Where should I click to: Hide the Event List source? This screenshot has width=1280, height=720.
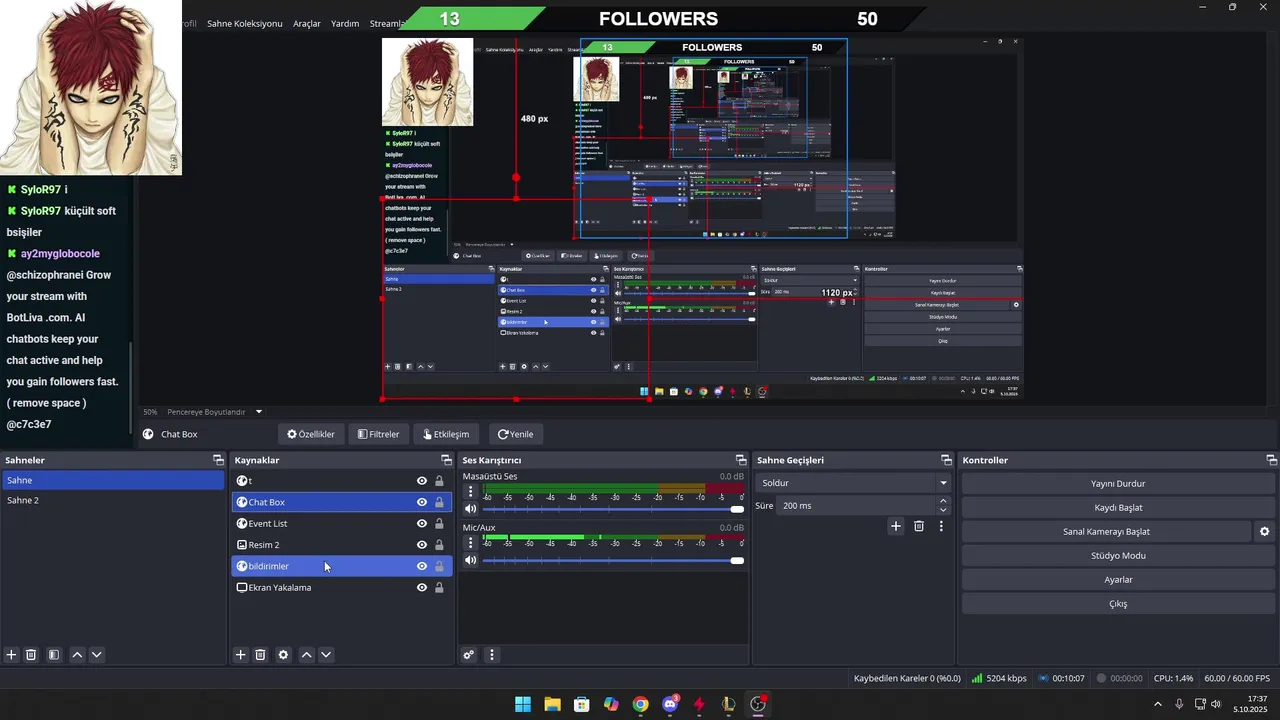pos(422,524)
